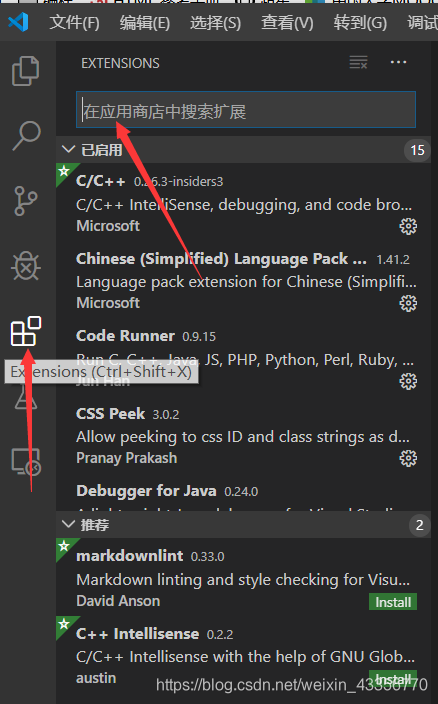Viewport: 438px width, 704px height.
Task: Open the Debug view icon
Action: (26, 265)
